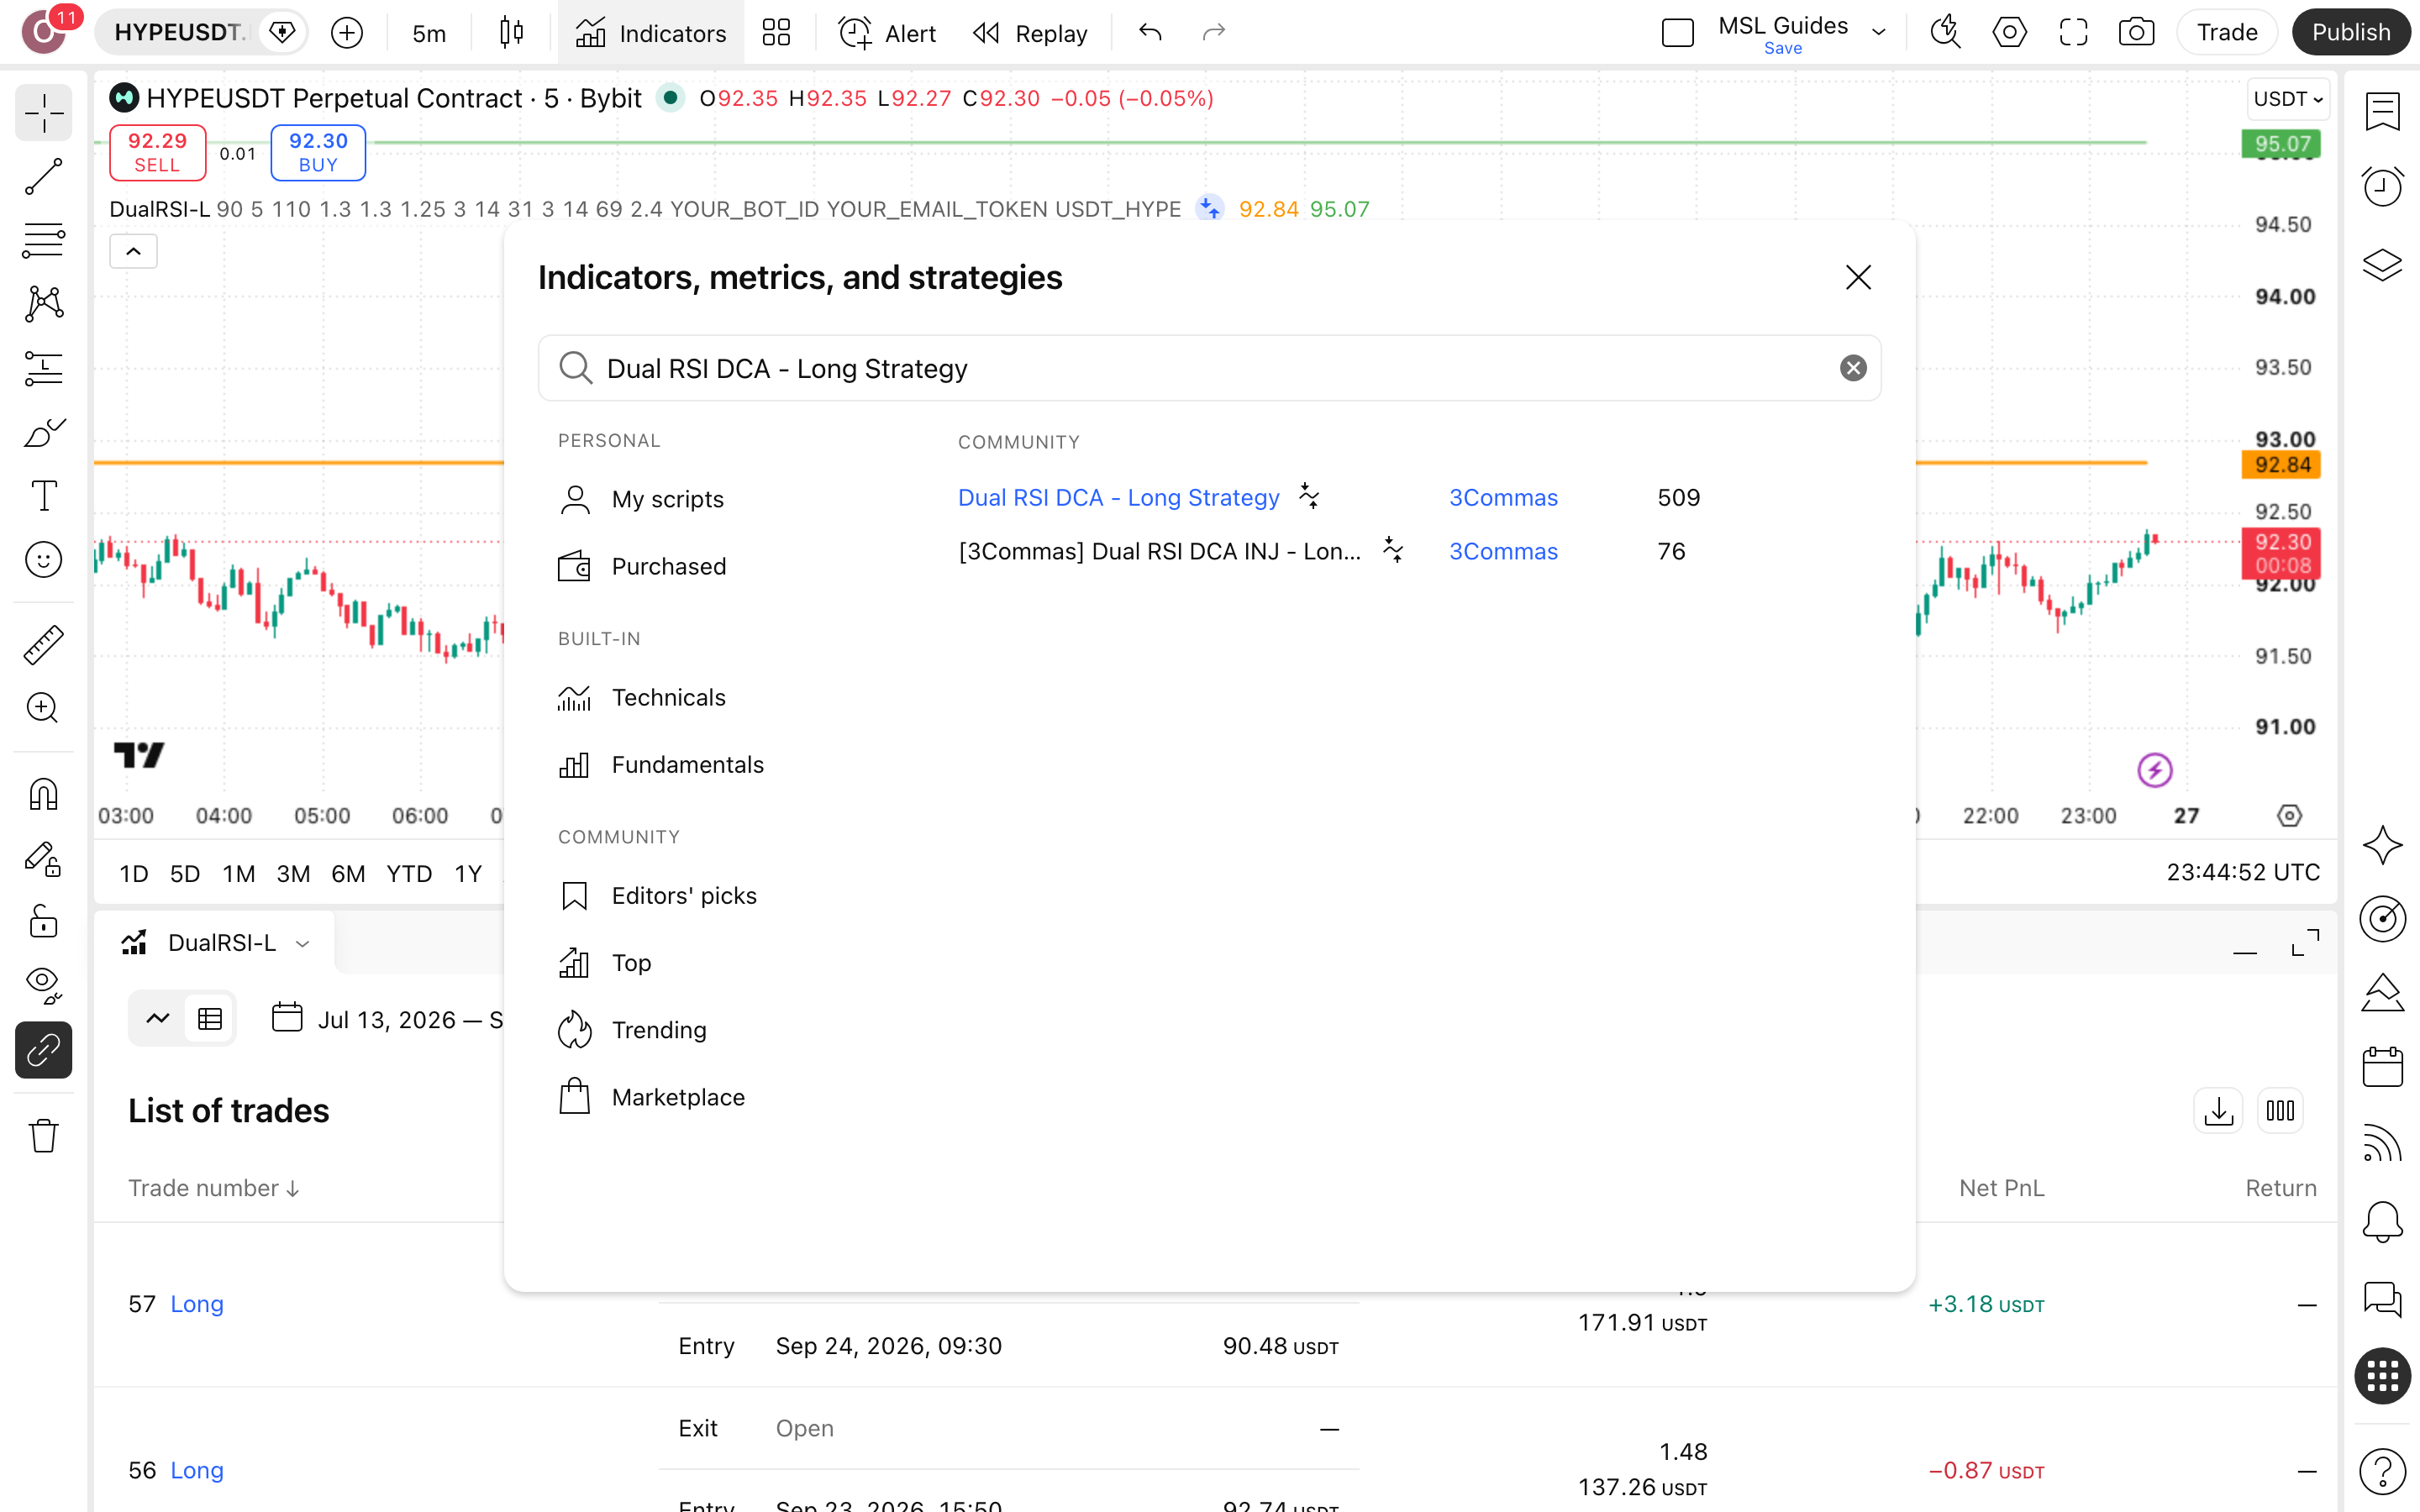The width and height of the screenshot is (2420, 1512).
Task: Toggle lock all drawing tools
Action: (44, 922)
